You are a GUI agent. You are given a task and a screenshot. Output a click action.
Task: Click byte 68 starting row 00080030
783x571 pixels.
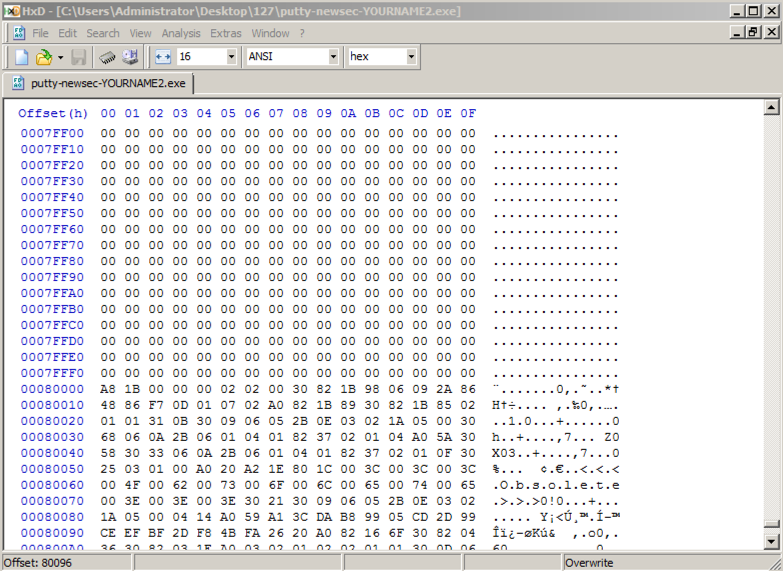point(108,437)
